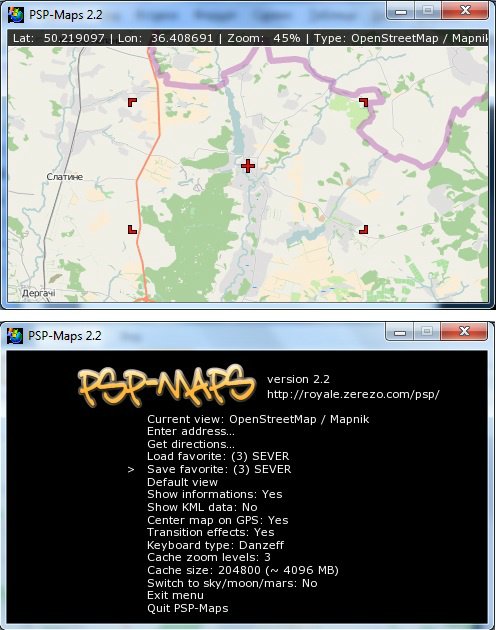Toggle Show informations: Yes
The image size is (496, 630).
pos(215,494)
